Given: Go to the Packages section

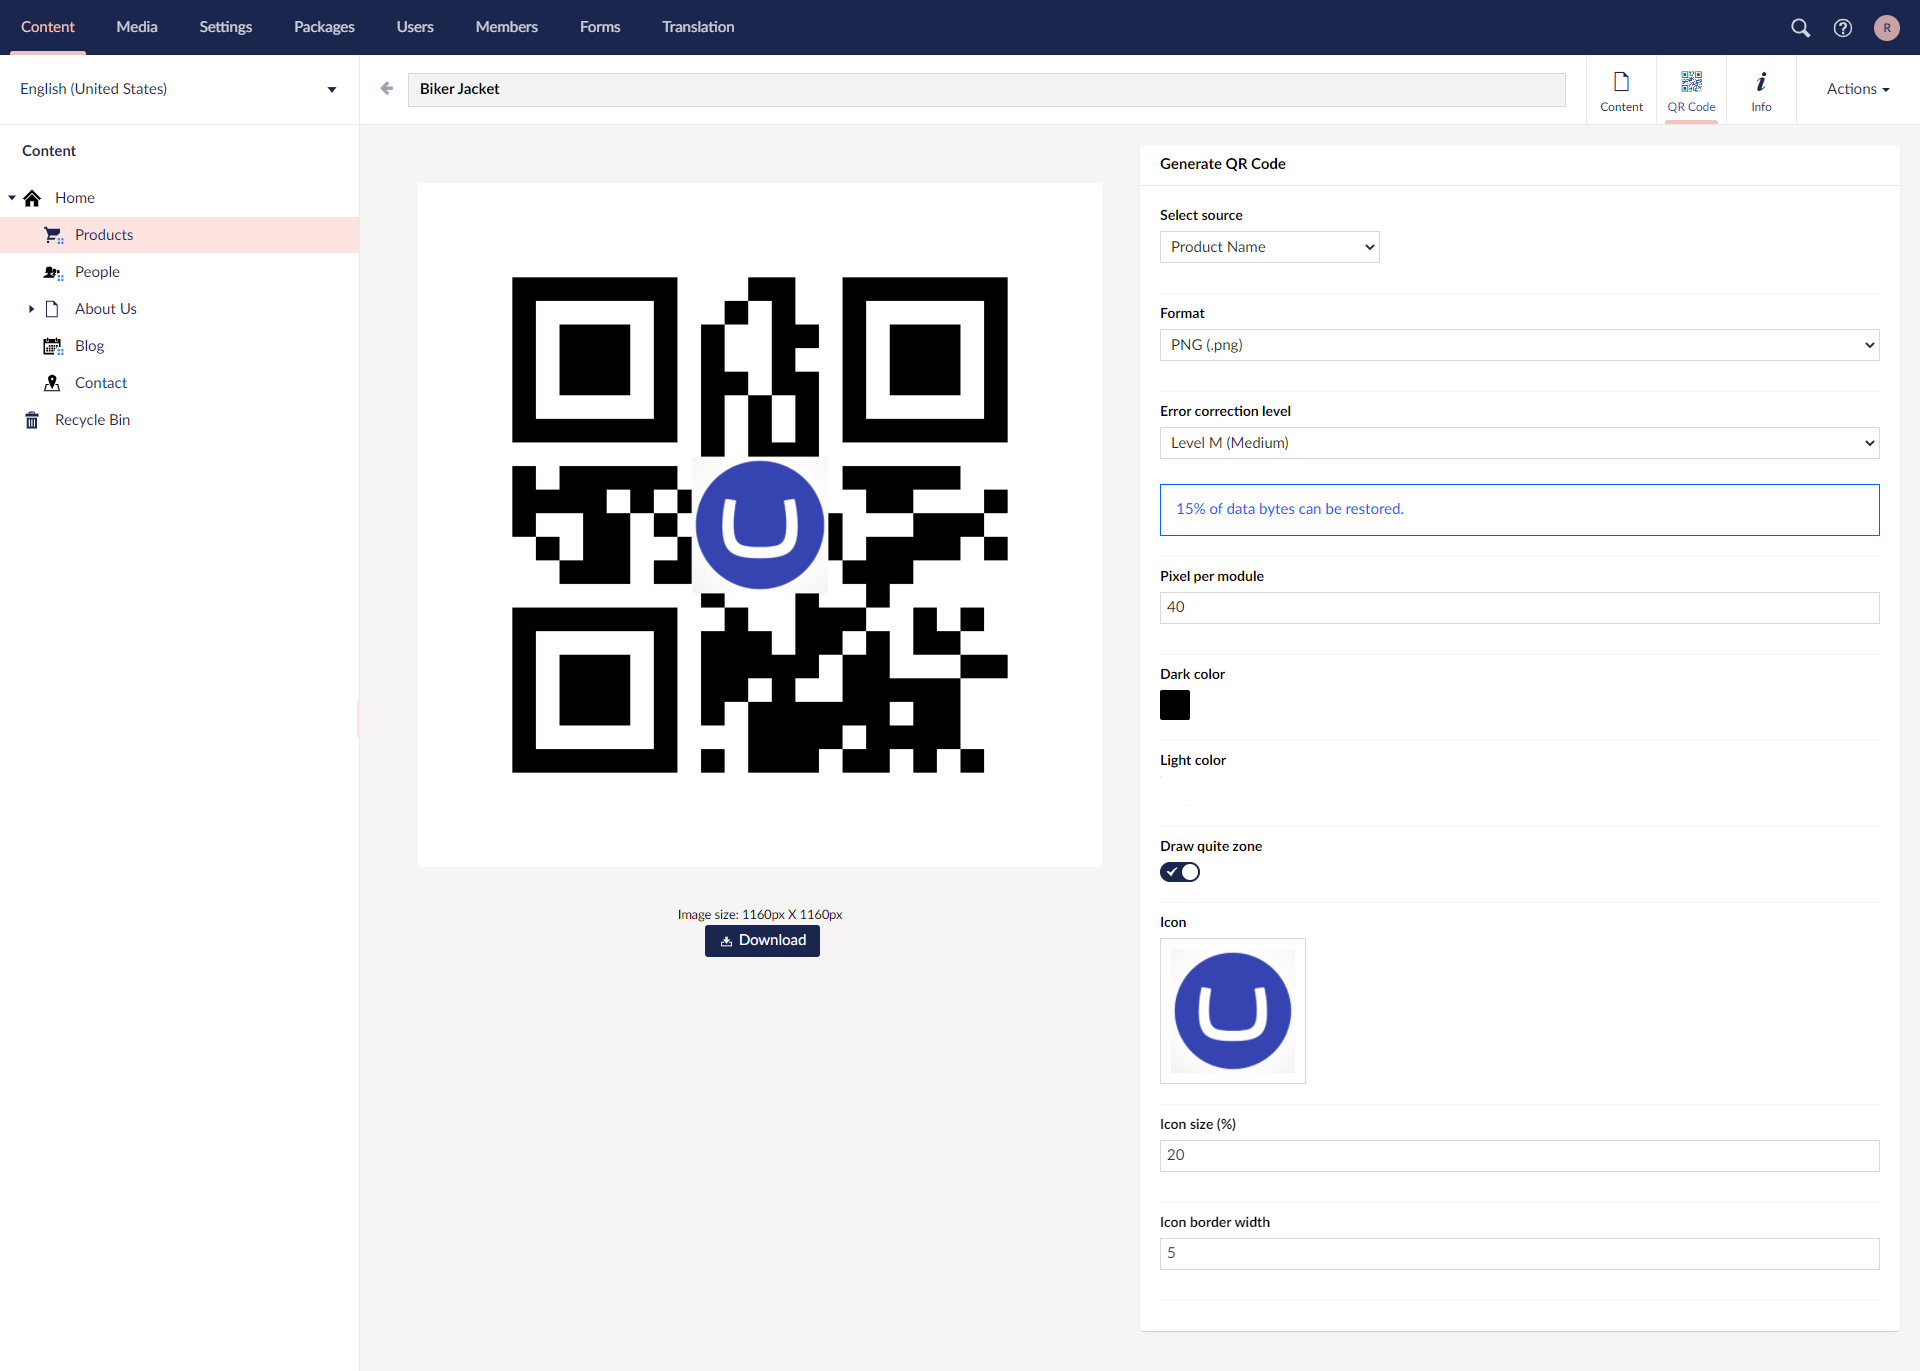Looking at the screenshot, I should tap(324, 27).
